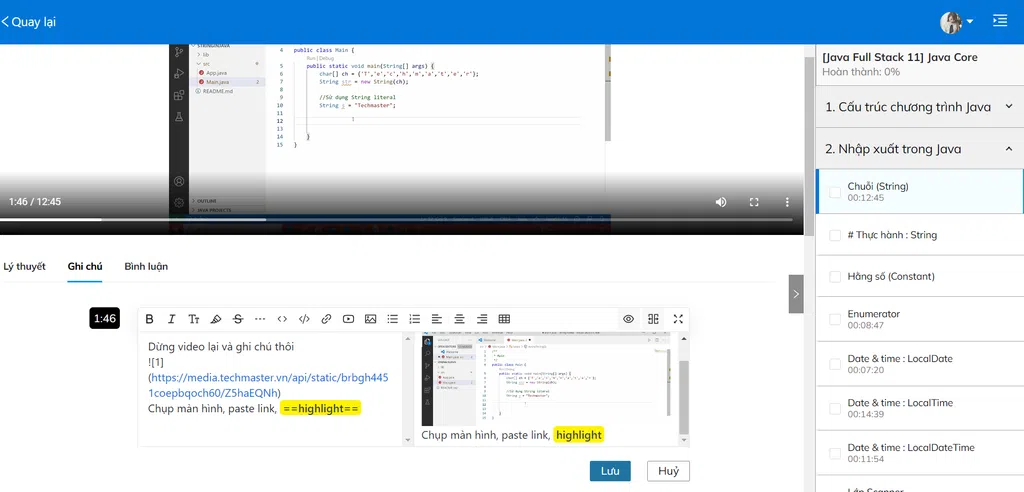This screenshot has width=1024, height=492.
Task: Open the Date & time : LocalDateTime lesson
Action: (911, 448)
